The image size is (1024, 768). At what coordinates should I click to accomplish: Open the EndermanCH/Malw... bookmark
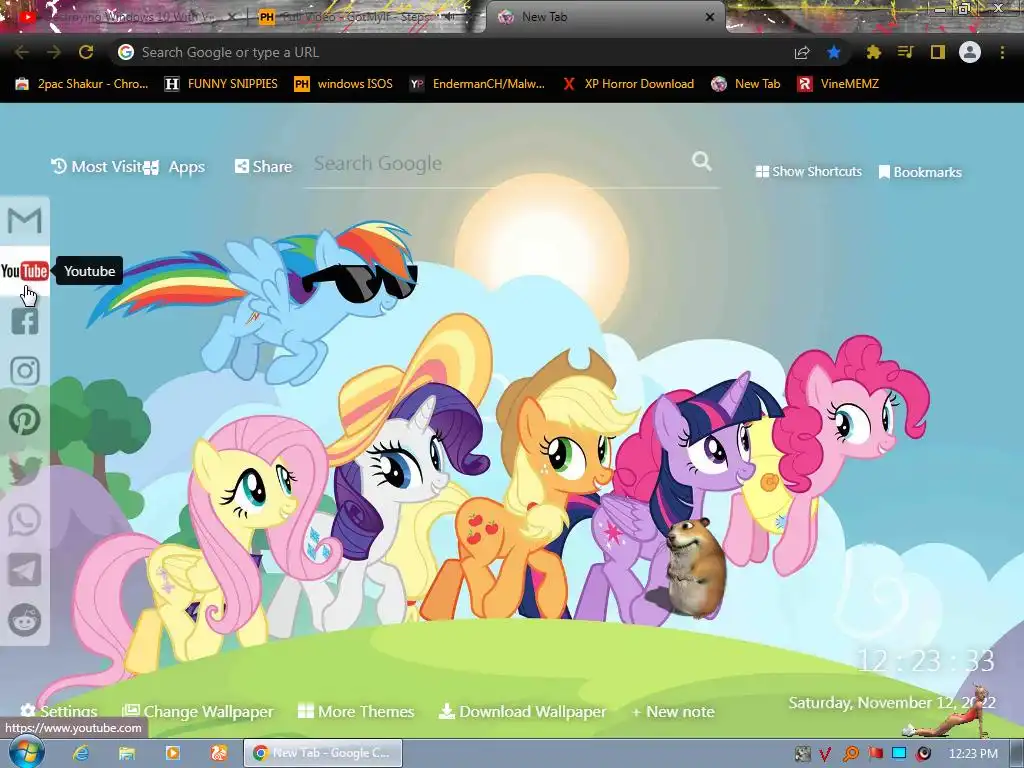click(x=477, y=84)
